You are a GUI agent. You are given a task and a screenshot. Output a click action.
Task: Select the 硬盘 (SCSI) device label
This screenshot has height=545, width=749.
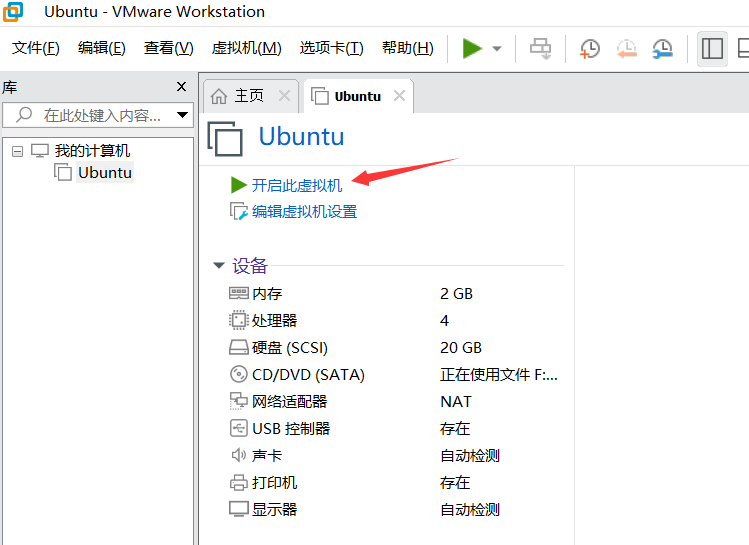pyautogui.click(x=289, y=347)
